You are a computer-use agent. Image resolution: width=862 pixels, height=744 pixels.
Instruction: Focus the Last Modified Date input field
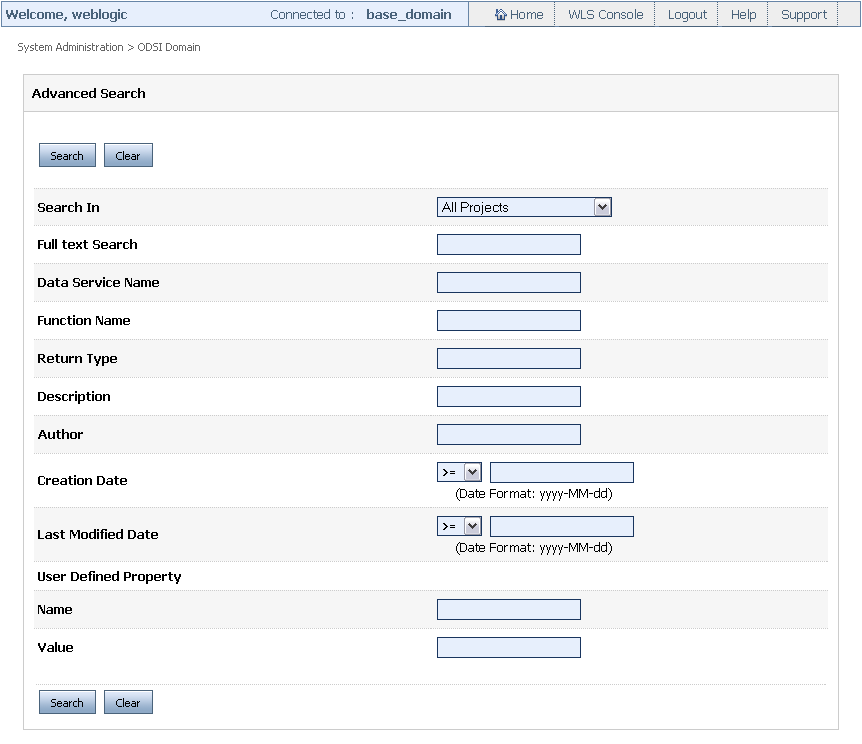[x=562, y=526]
